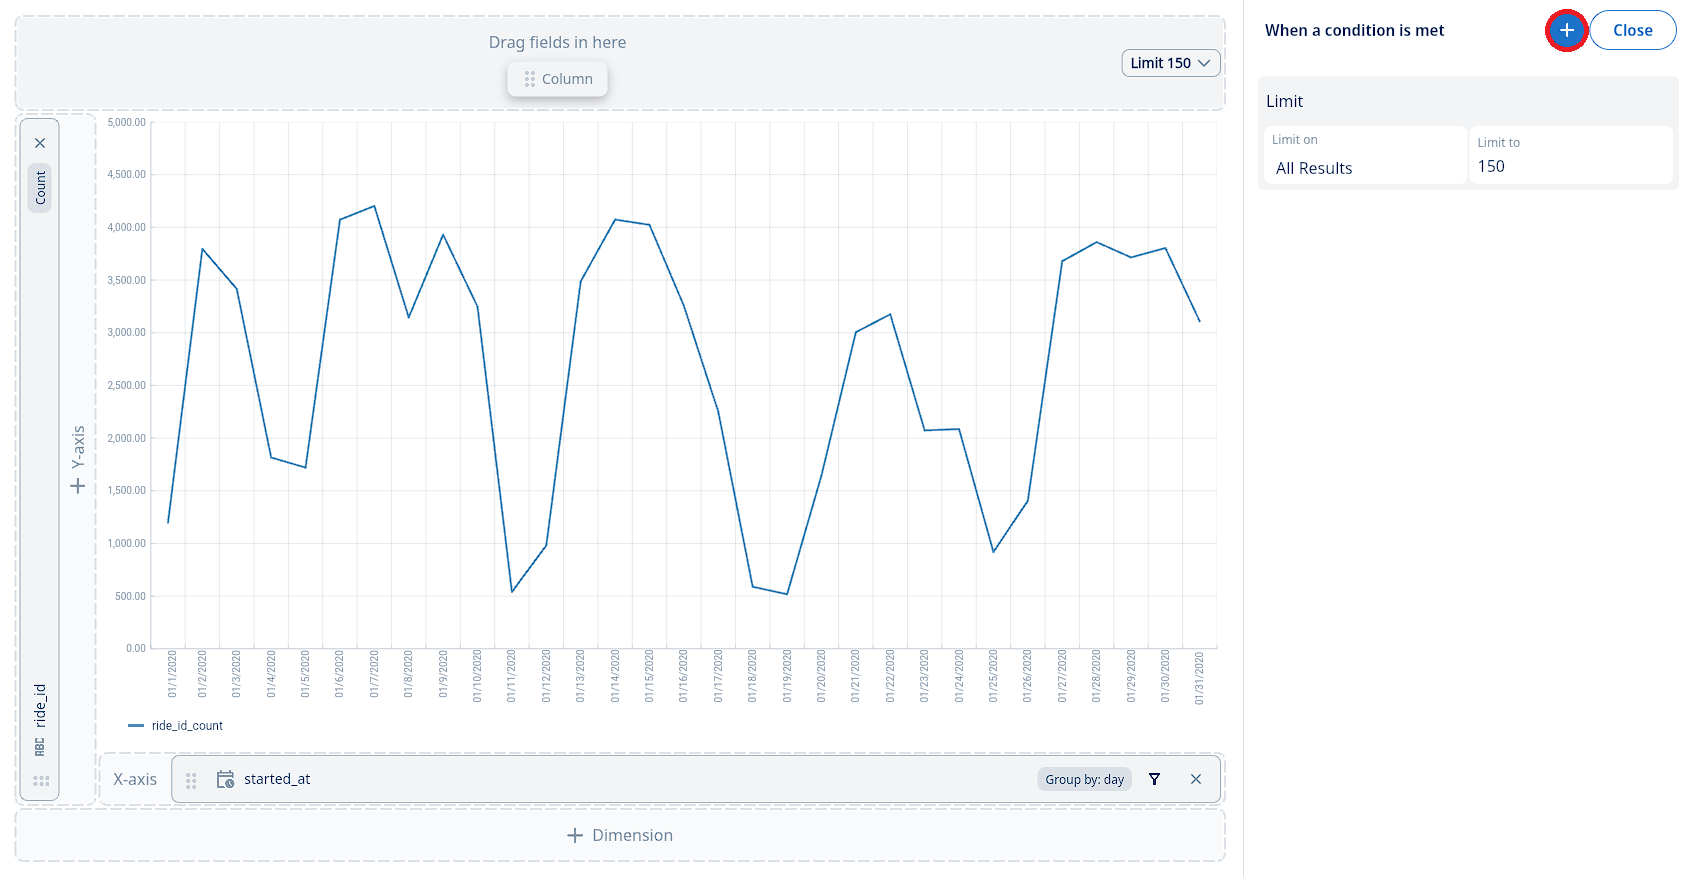The height and width of the screenshot is (877, 1692).
Task: Open the Limit 150 dropdown
Action: pos(1170,63)
